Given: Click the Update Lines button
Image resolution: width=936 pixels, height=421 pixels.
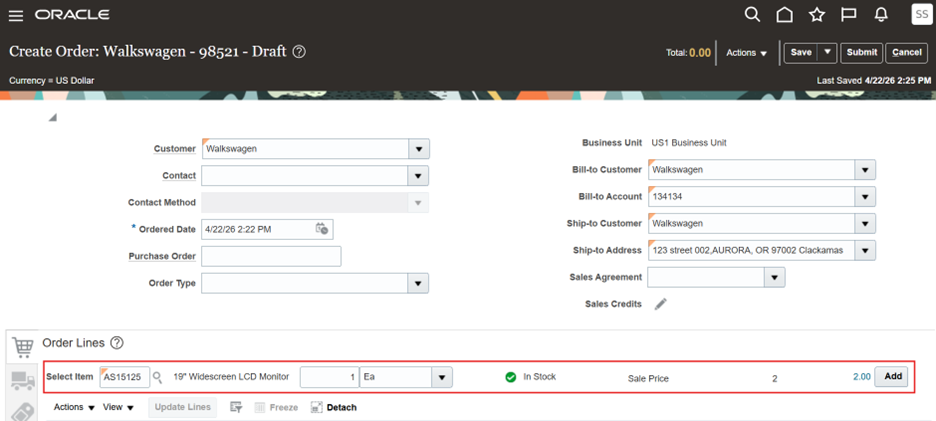Looking at the screenshot, I should tap(183, 407).
